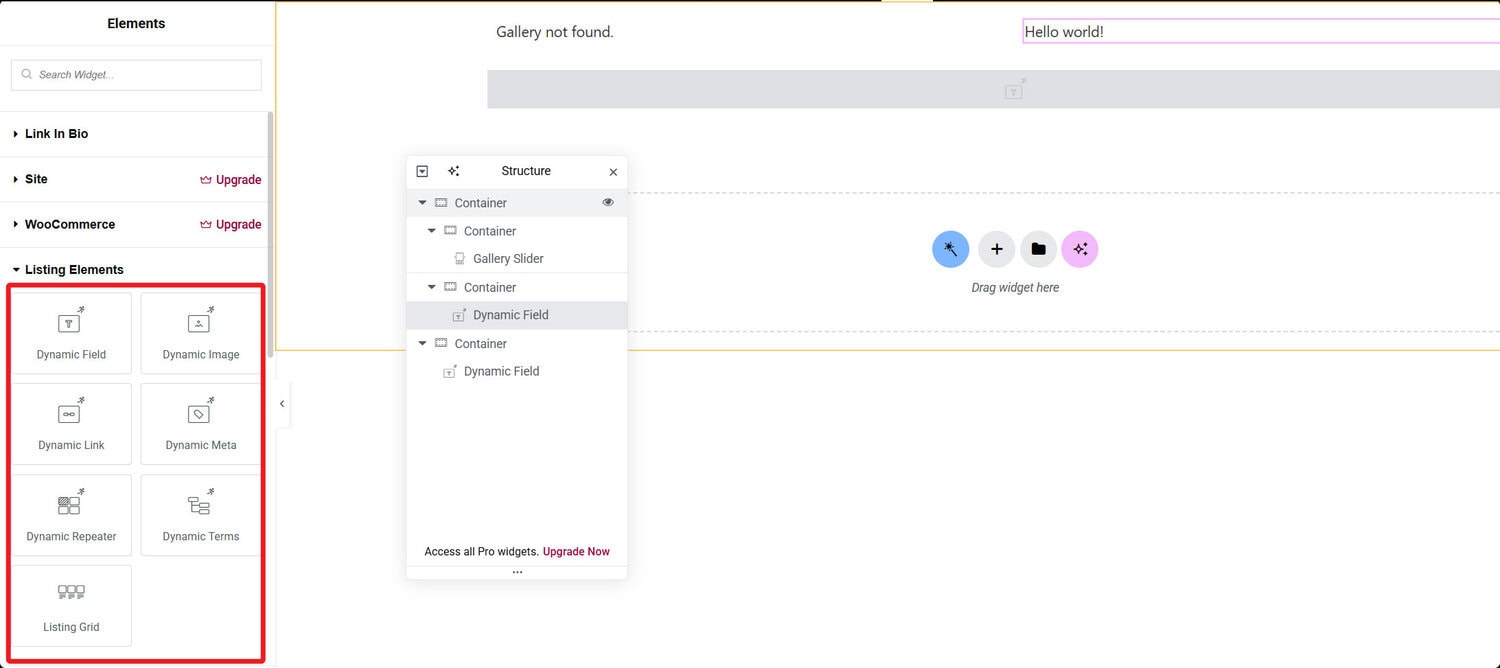The height and width of the screenshot is (668, 1500).
Task: Close the Structure panel
Action: coord(613,172)
